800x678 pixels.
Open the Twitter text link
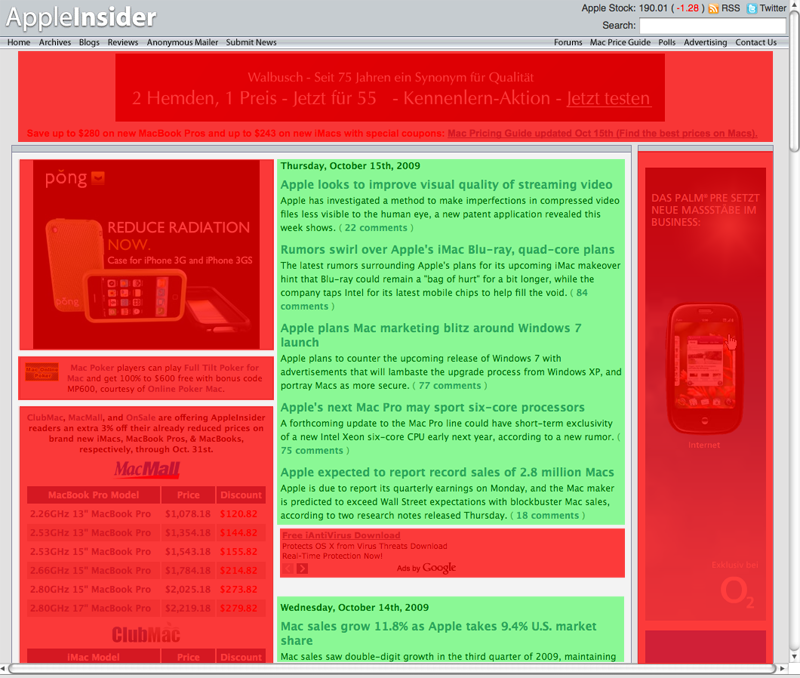pyautogui.click(x=773, y=8)
